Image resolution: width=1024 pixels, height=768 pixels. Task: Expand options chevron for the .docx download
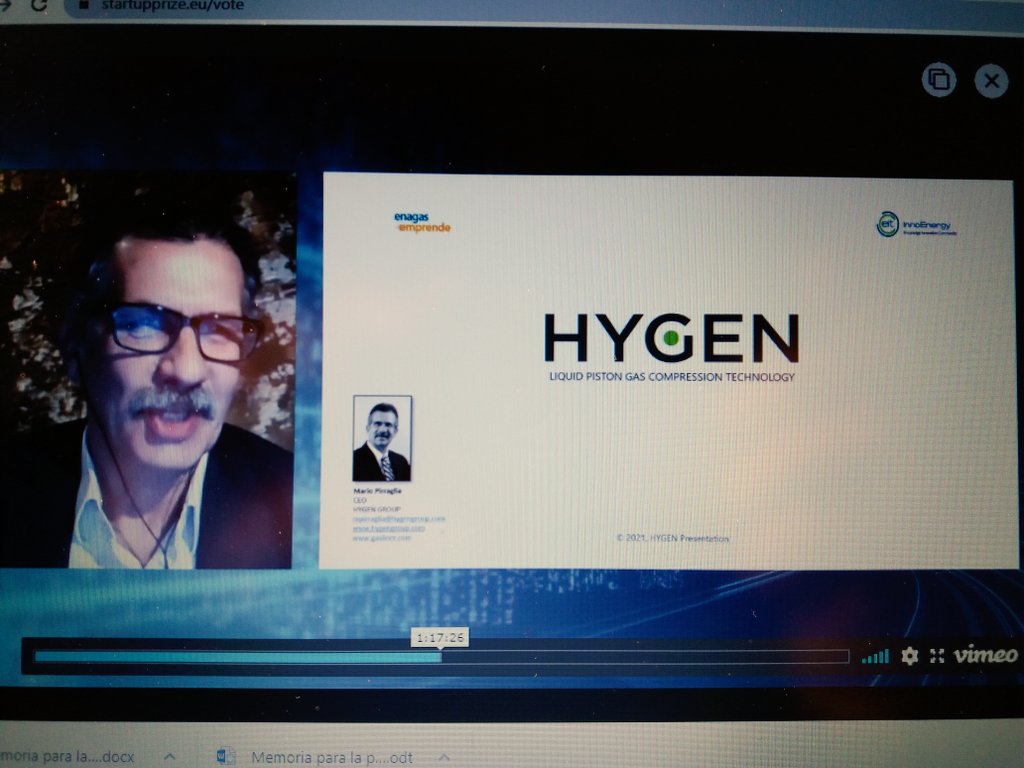click(x=170, y=756)
